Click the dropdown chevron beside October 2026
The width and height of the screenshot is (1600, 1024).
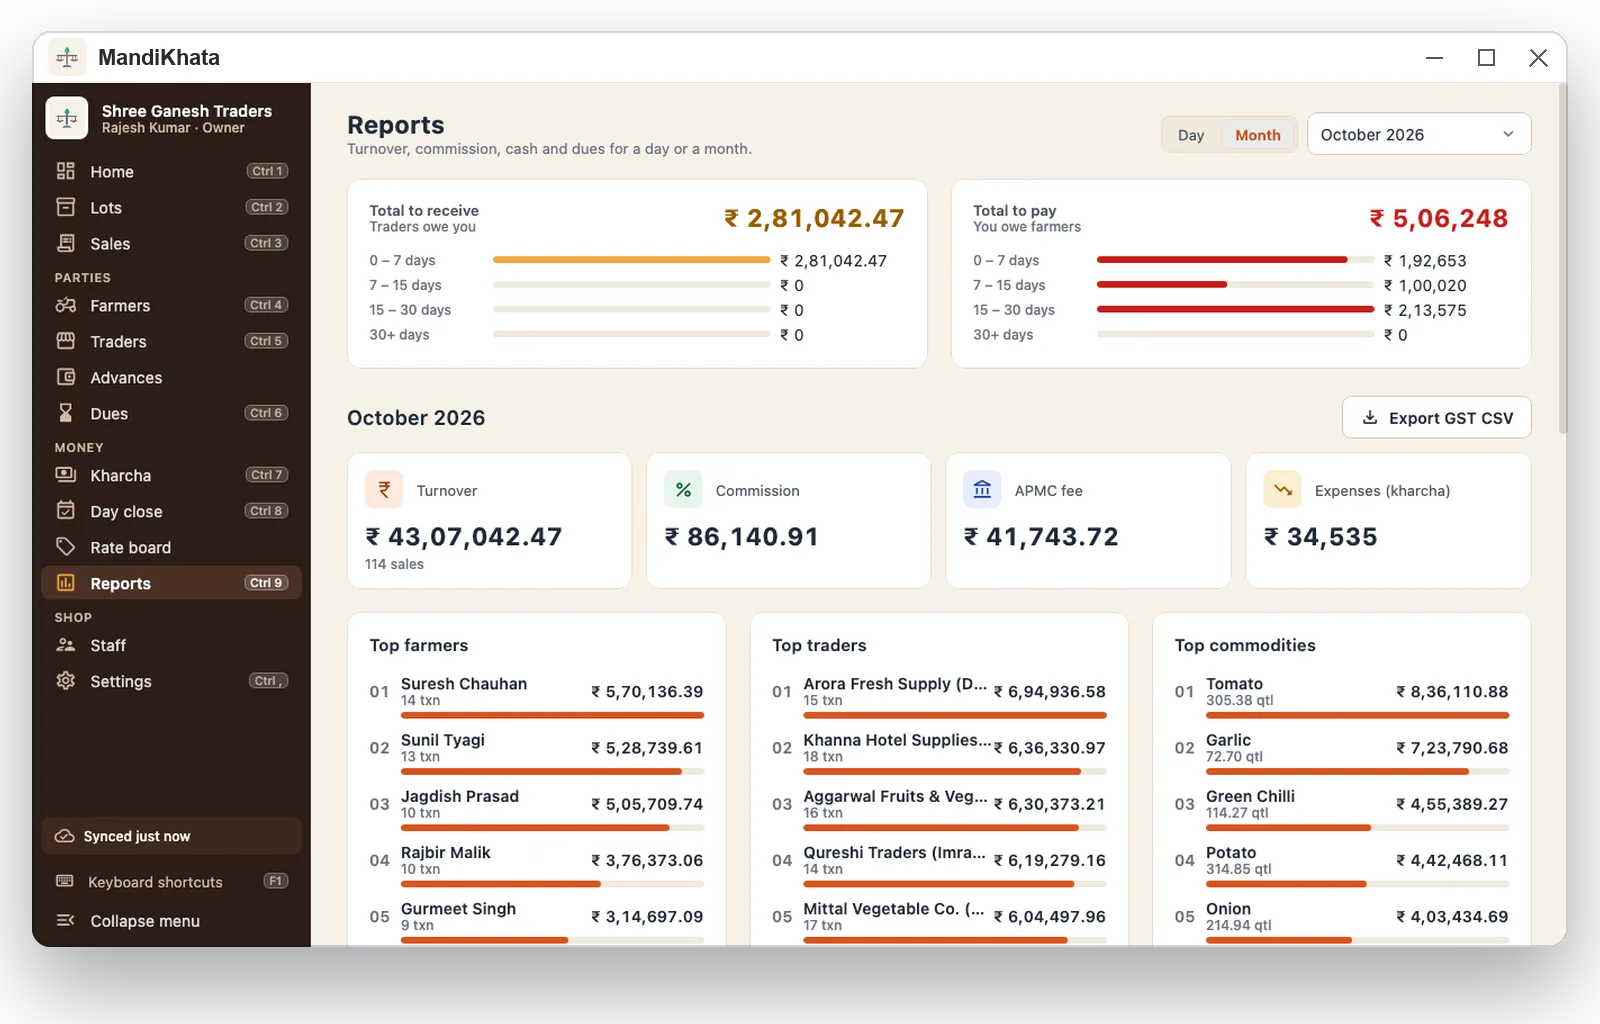[1508, 134]
